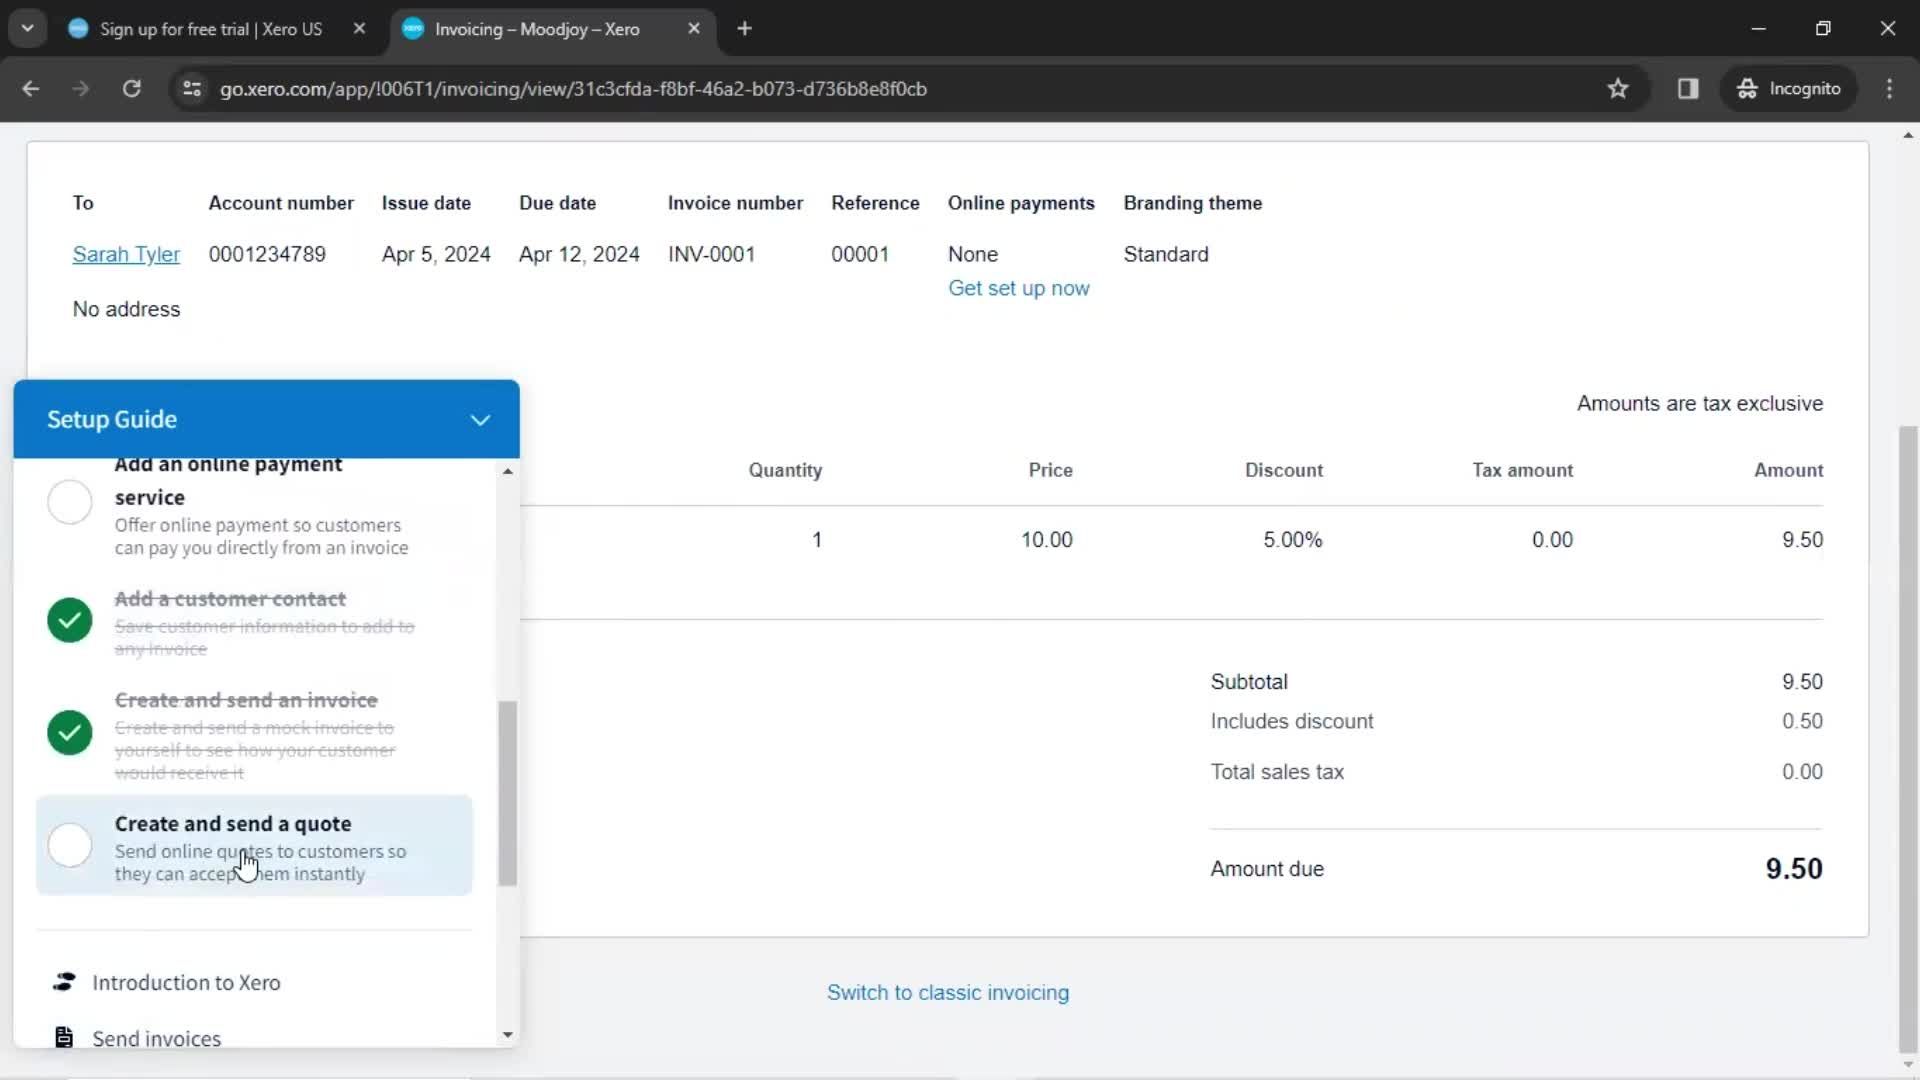Select the online payment service step circle
Screen dimensions: 1920x1080
(x=70, y=502)
